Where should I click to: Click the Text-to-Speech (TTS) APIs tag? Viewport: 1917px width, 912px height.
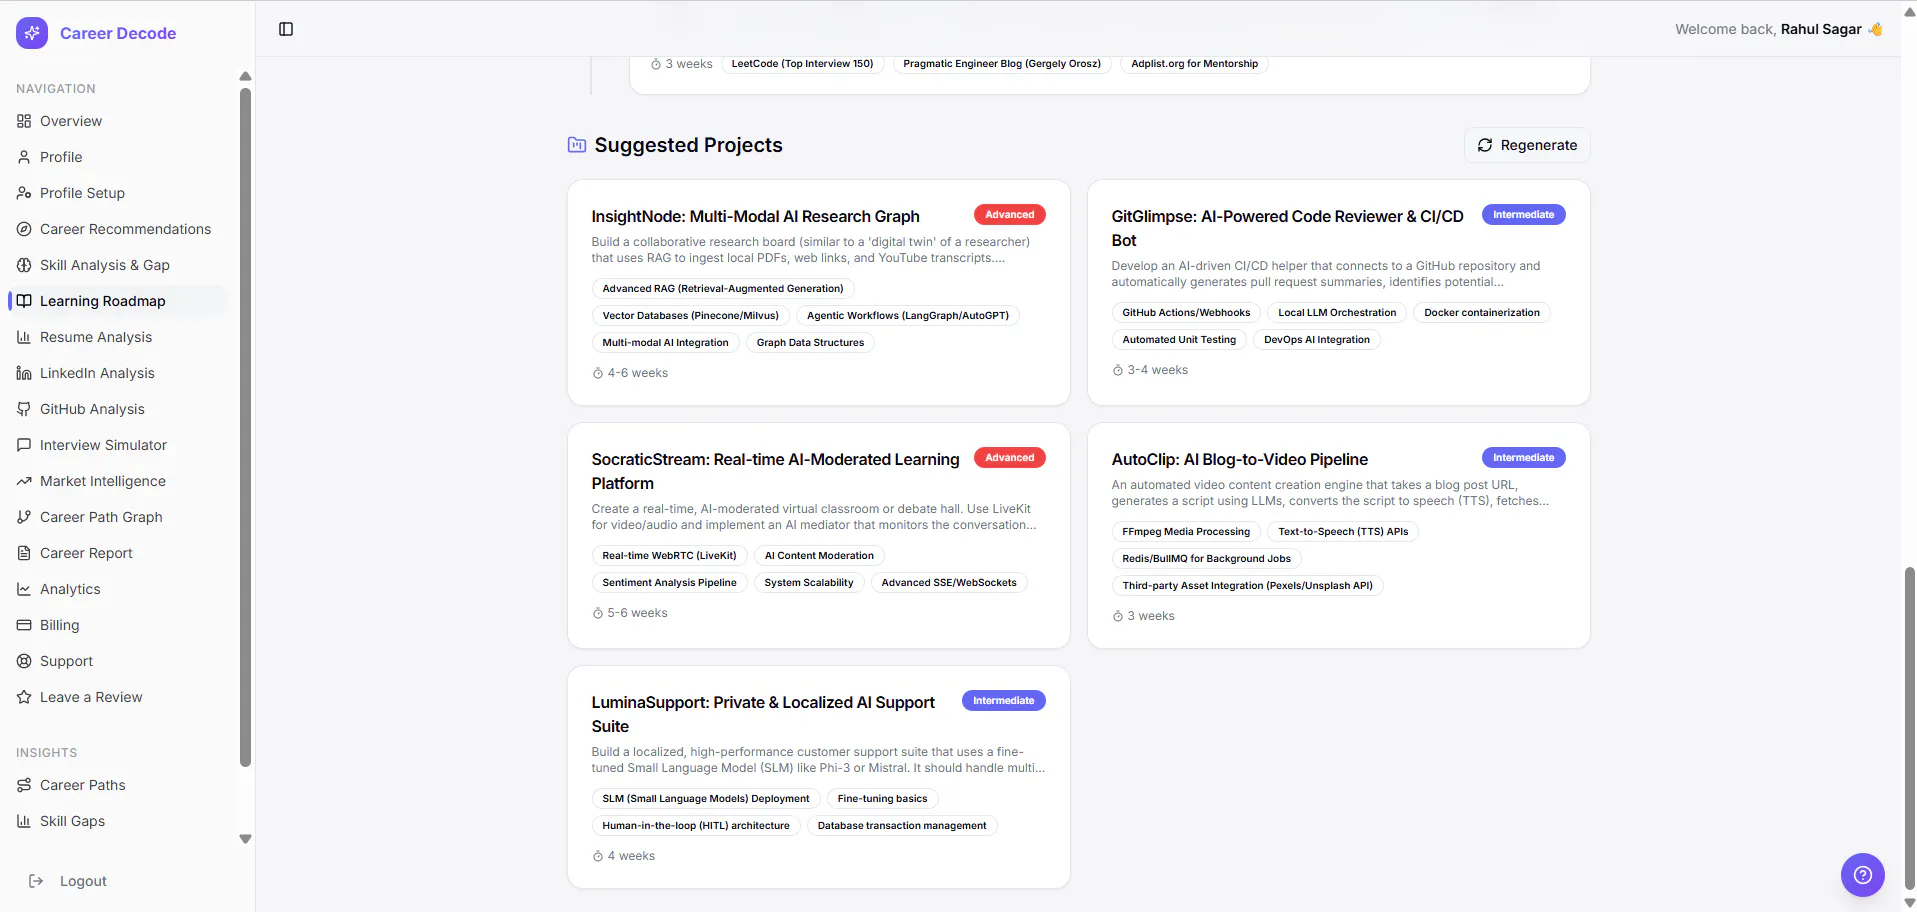click(x=1342, y=531)
